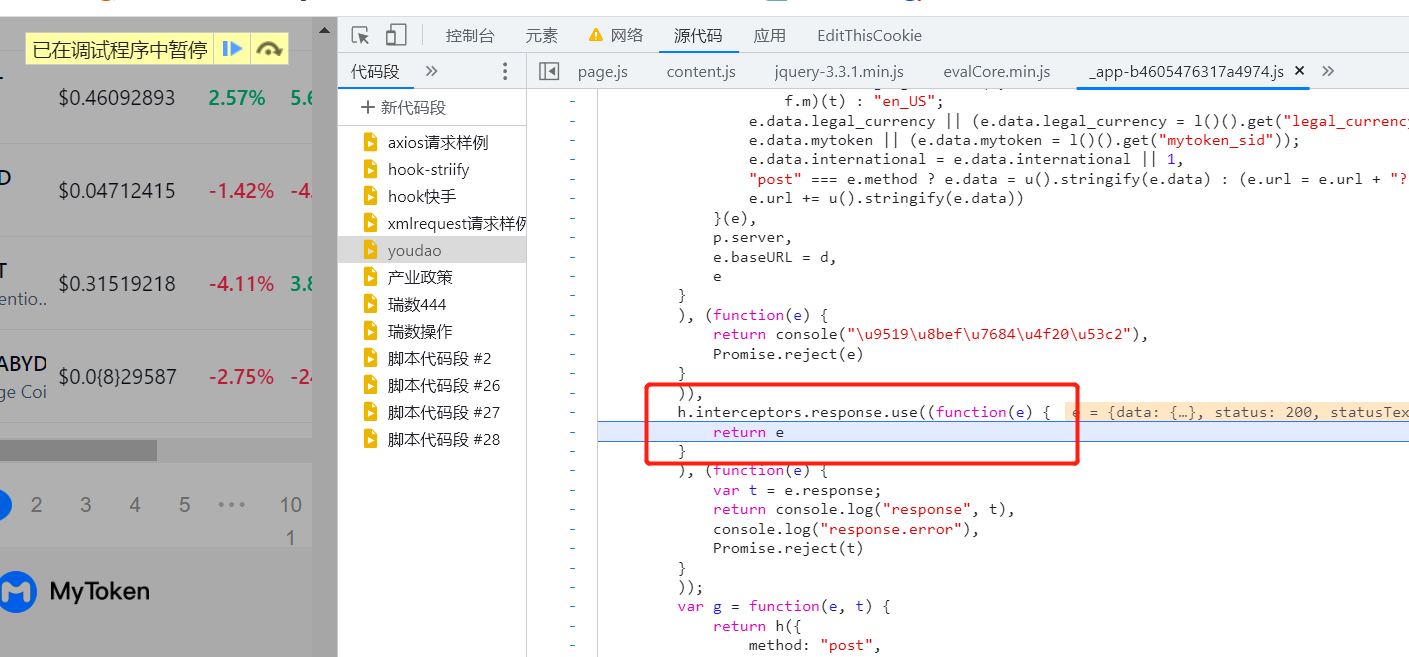The height and width of the screenshot is (657, 1409).
Task: Expand more sidebar tabs chevron next to 代码段
Action: tap(432, 71)
